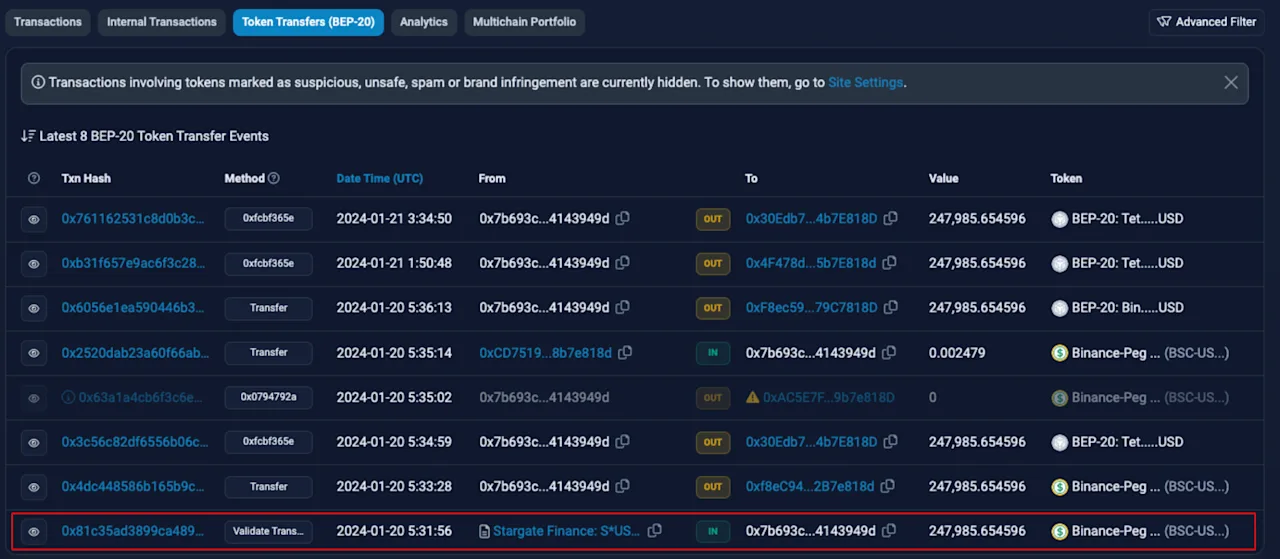1280x559 pixels.
Task: Open transaction hash 0x3c56c82df6556b06c
Action: tap(134, 442)
